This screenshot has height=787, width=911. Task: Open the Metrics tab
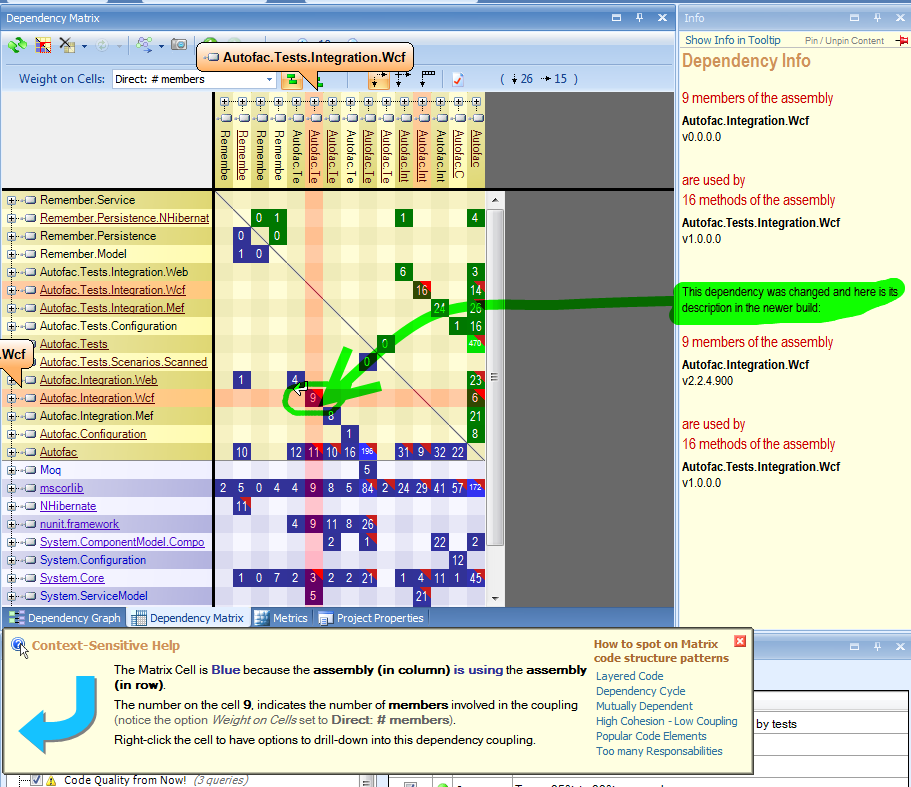click(x=282, y=618)
